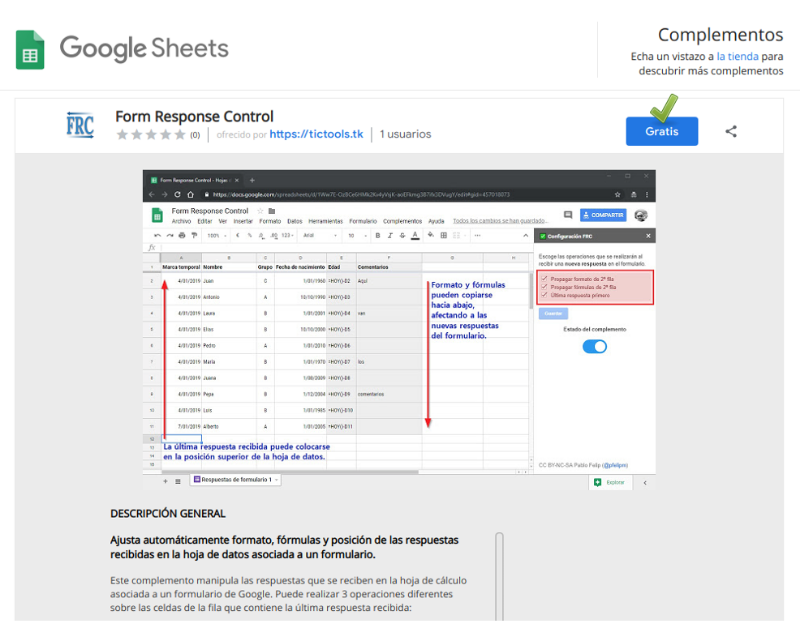Click the COMPARTIR button
Screen dimensions: 800x633
(603, 215)
